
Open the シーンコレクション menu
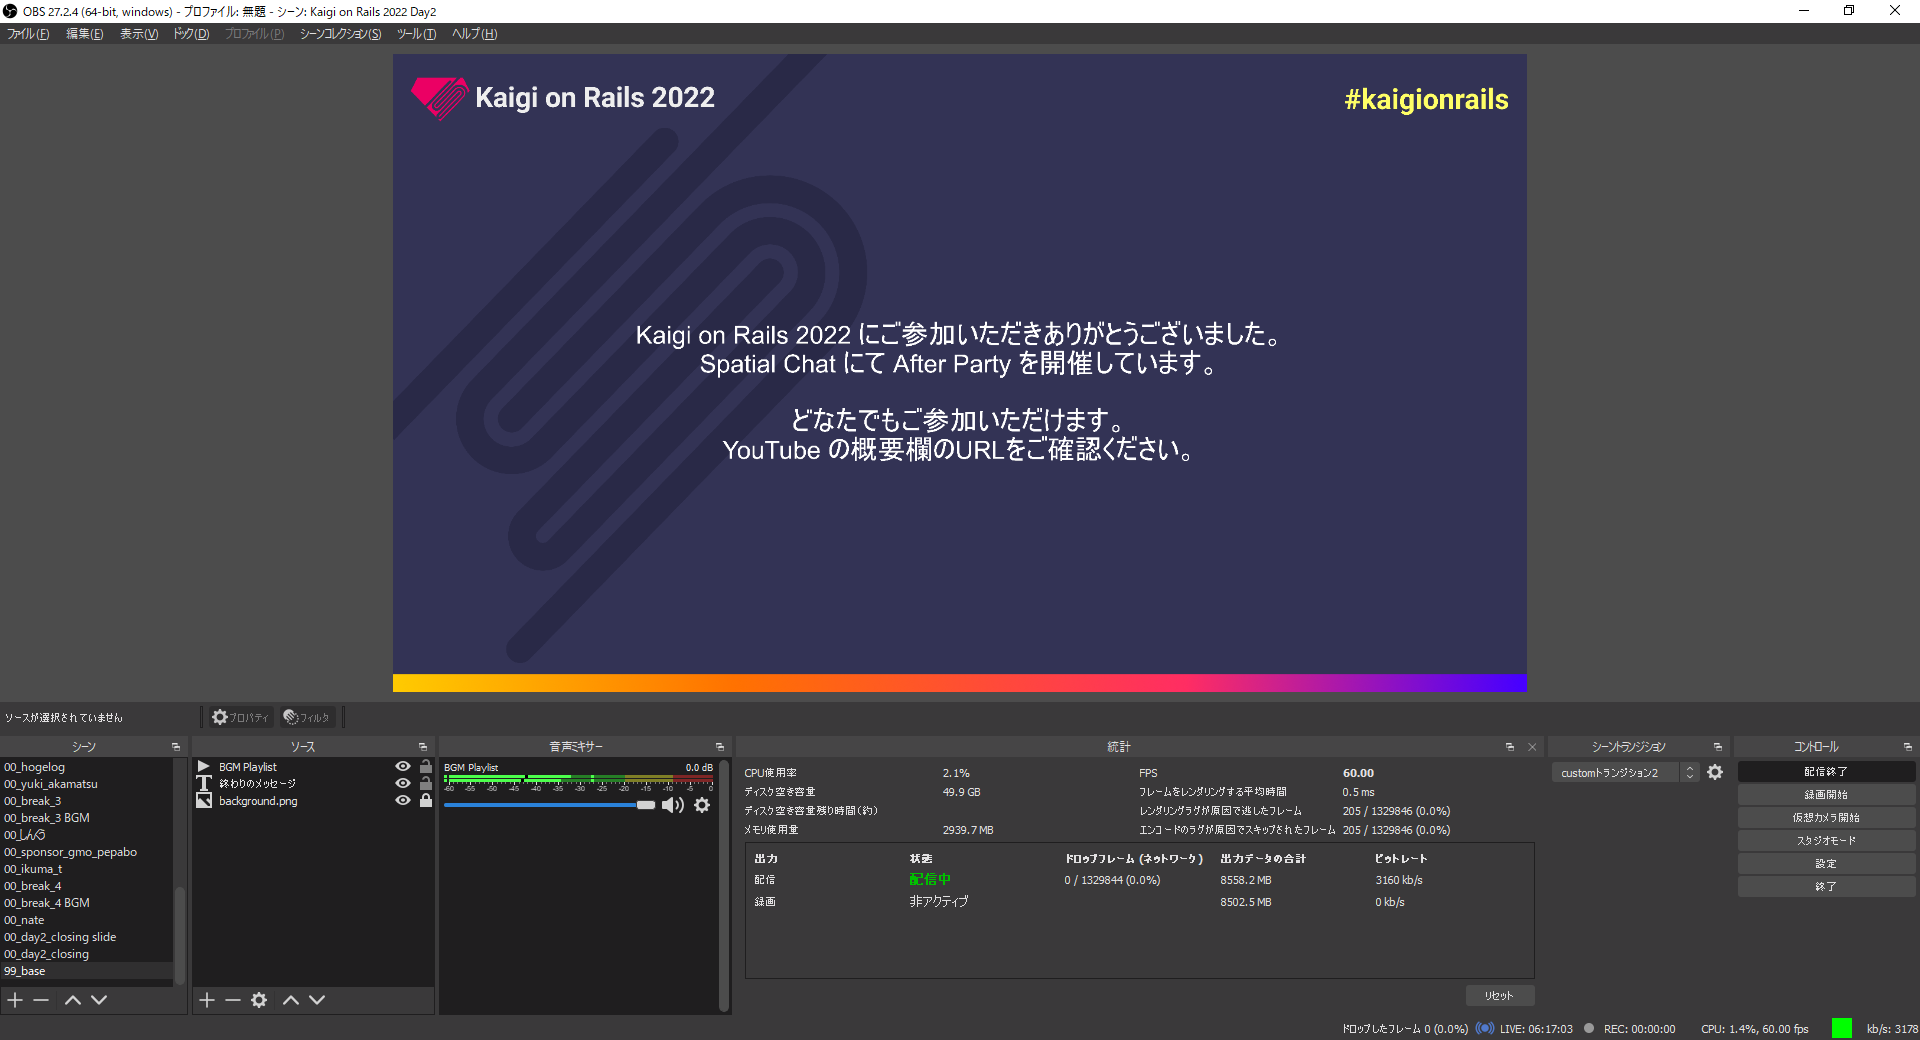(x=341, y=34)
